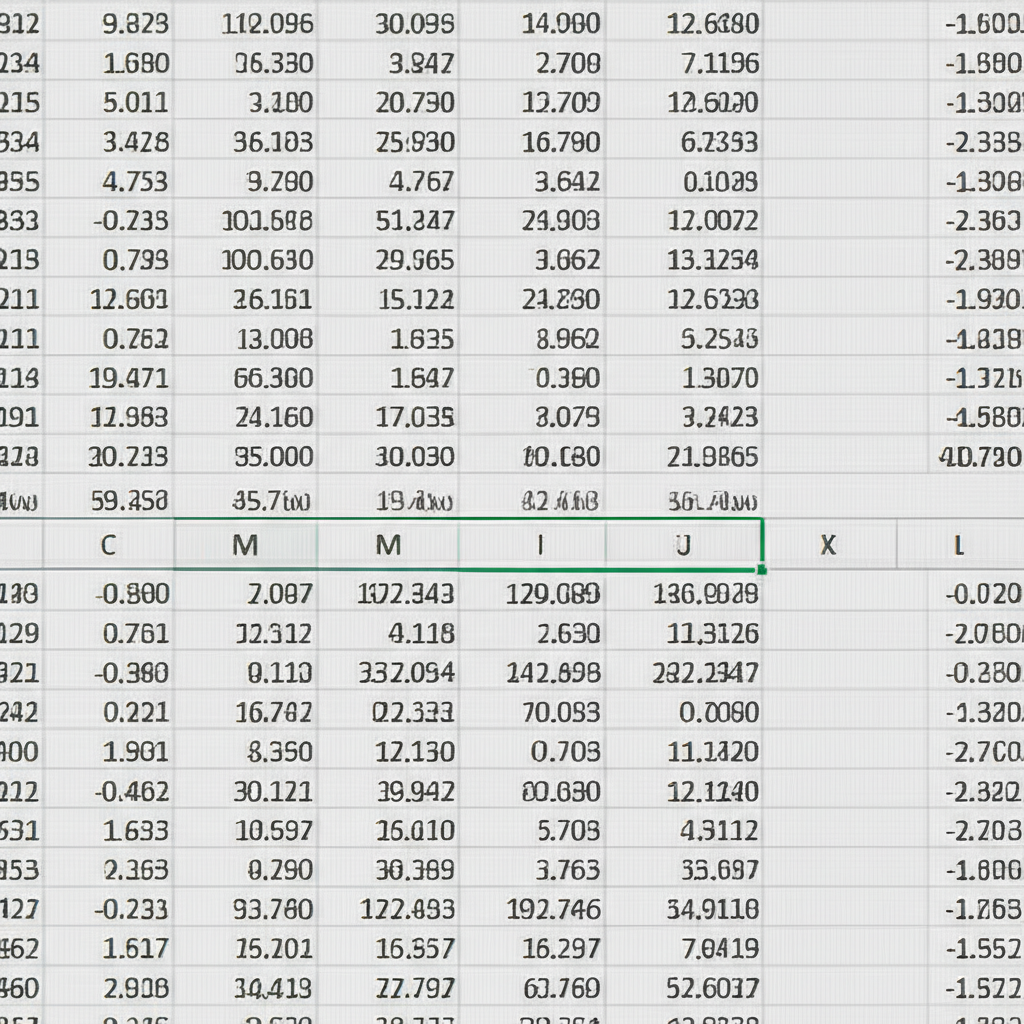
Task: Select the cell with 19.471
Action: (108, 377)
